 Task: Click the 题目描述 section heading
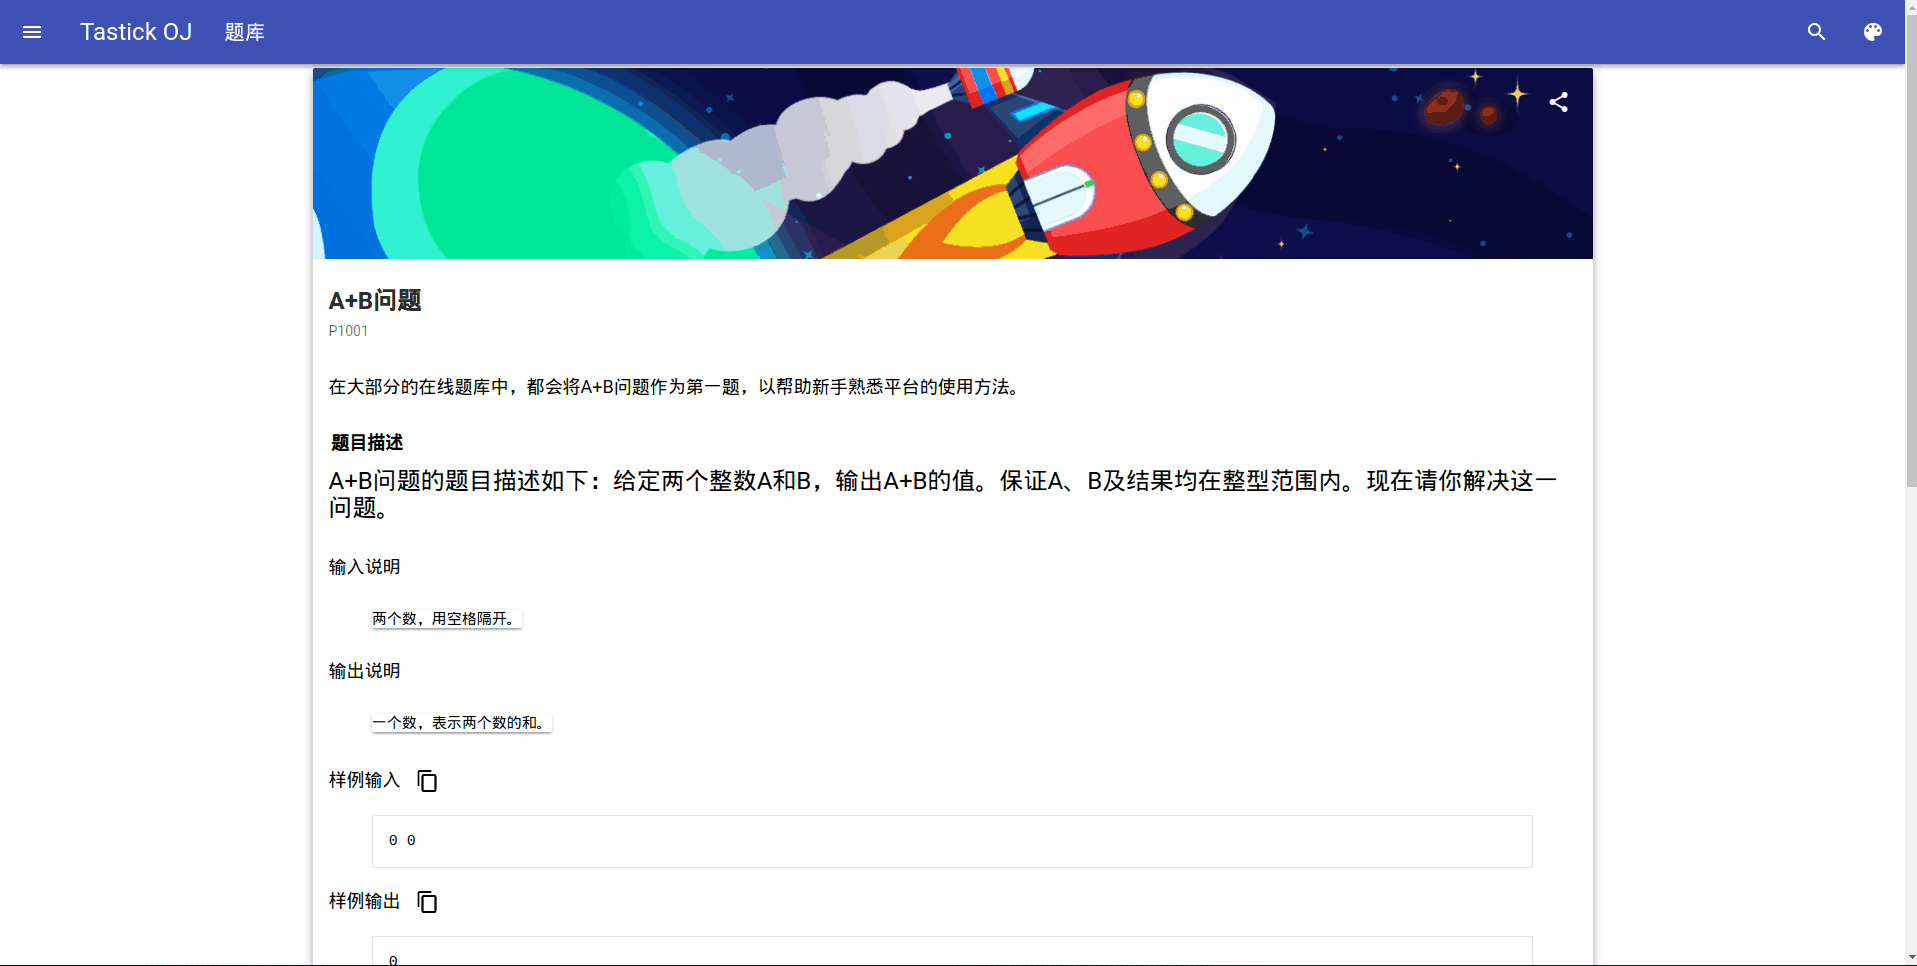(x=367, y=443)
